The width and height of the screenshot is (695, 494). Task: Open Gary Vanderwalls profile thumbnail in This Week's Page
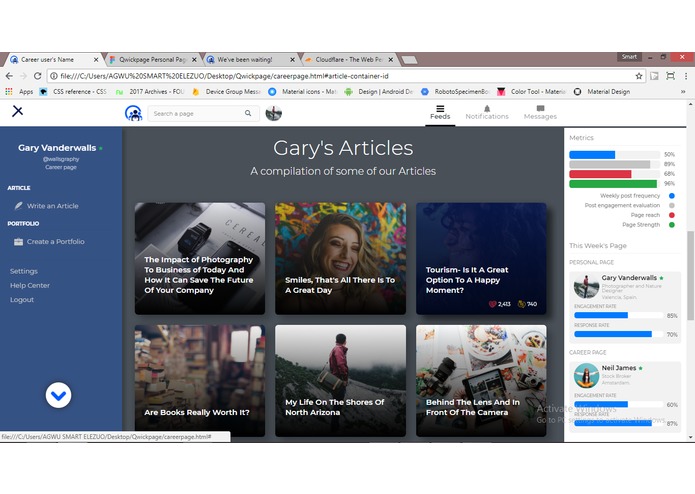tap(586, 286)
